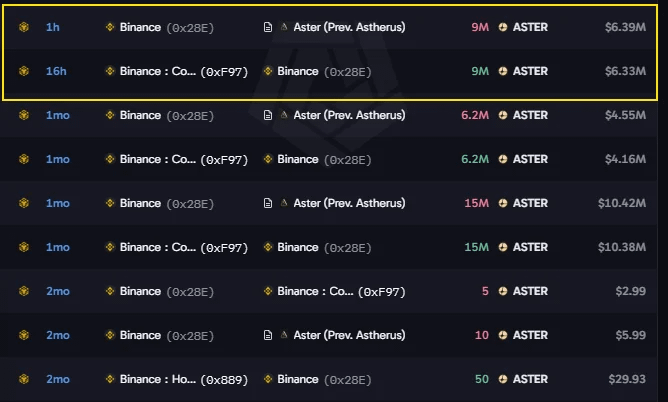Screen dimensions: 668x402
Task: Click the 15M amount in the $10.38M row
Action: point(476,247)
